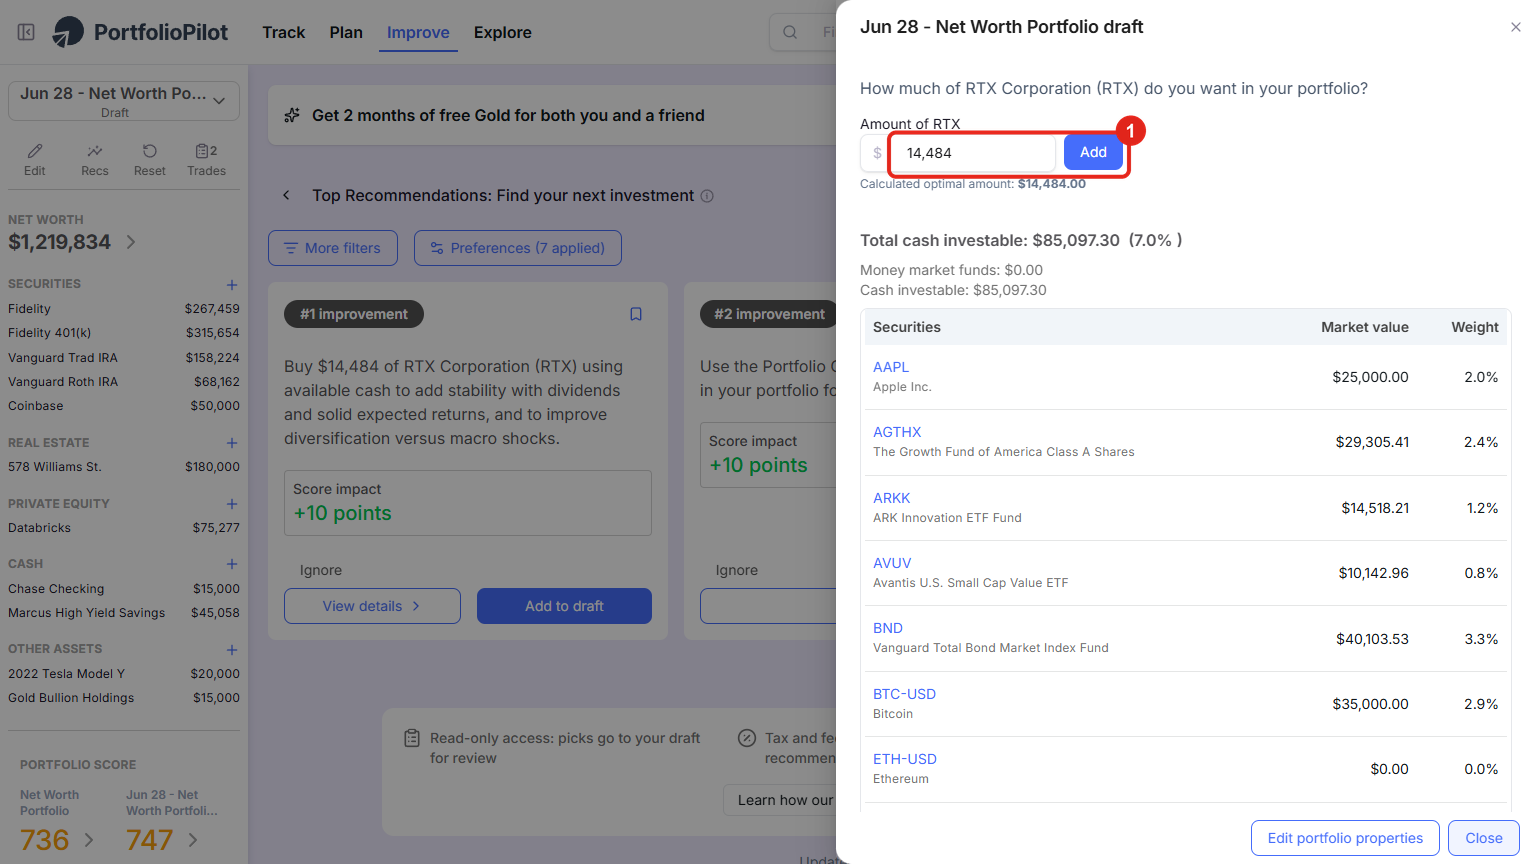
Task: Collapse the sidebar panel icon
Action: 26,32
